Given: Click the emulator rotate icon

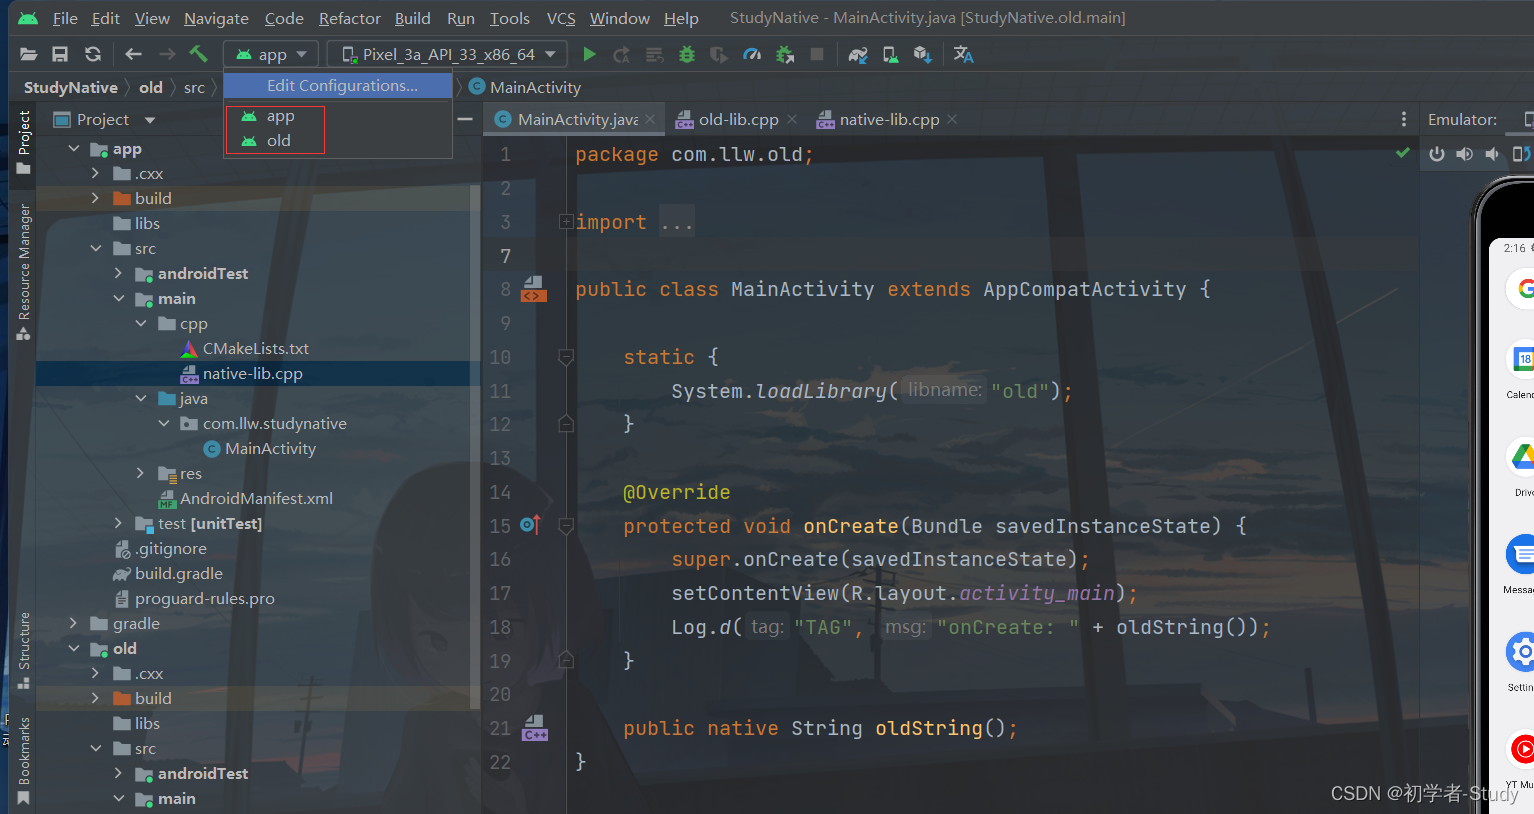Looking at the screenshot, I should (1521, 154).
